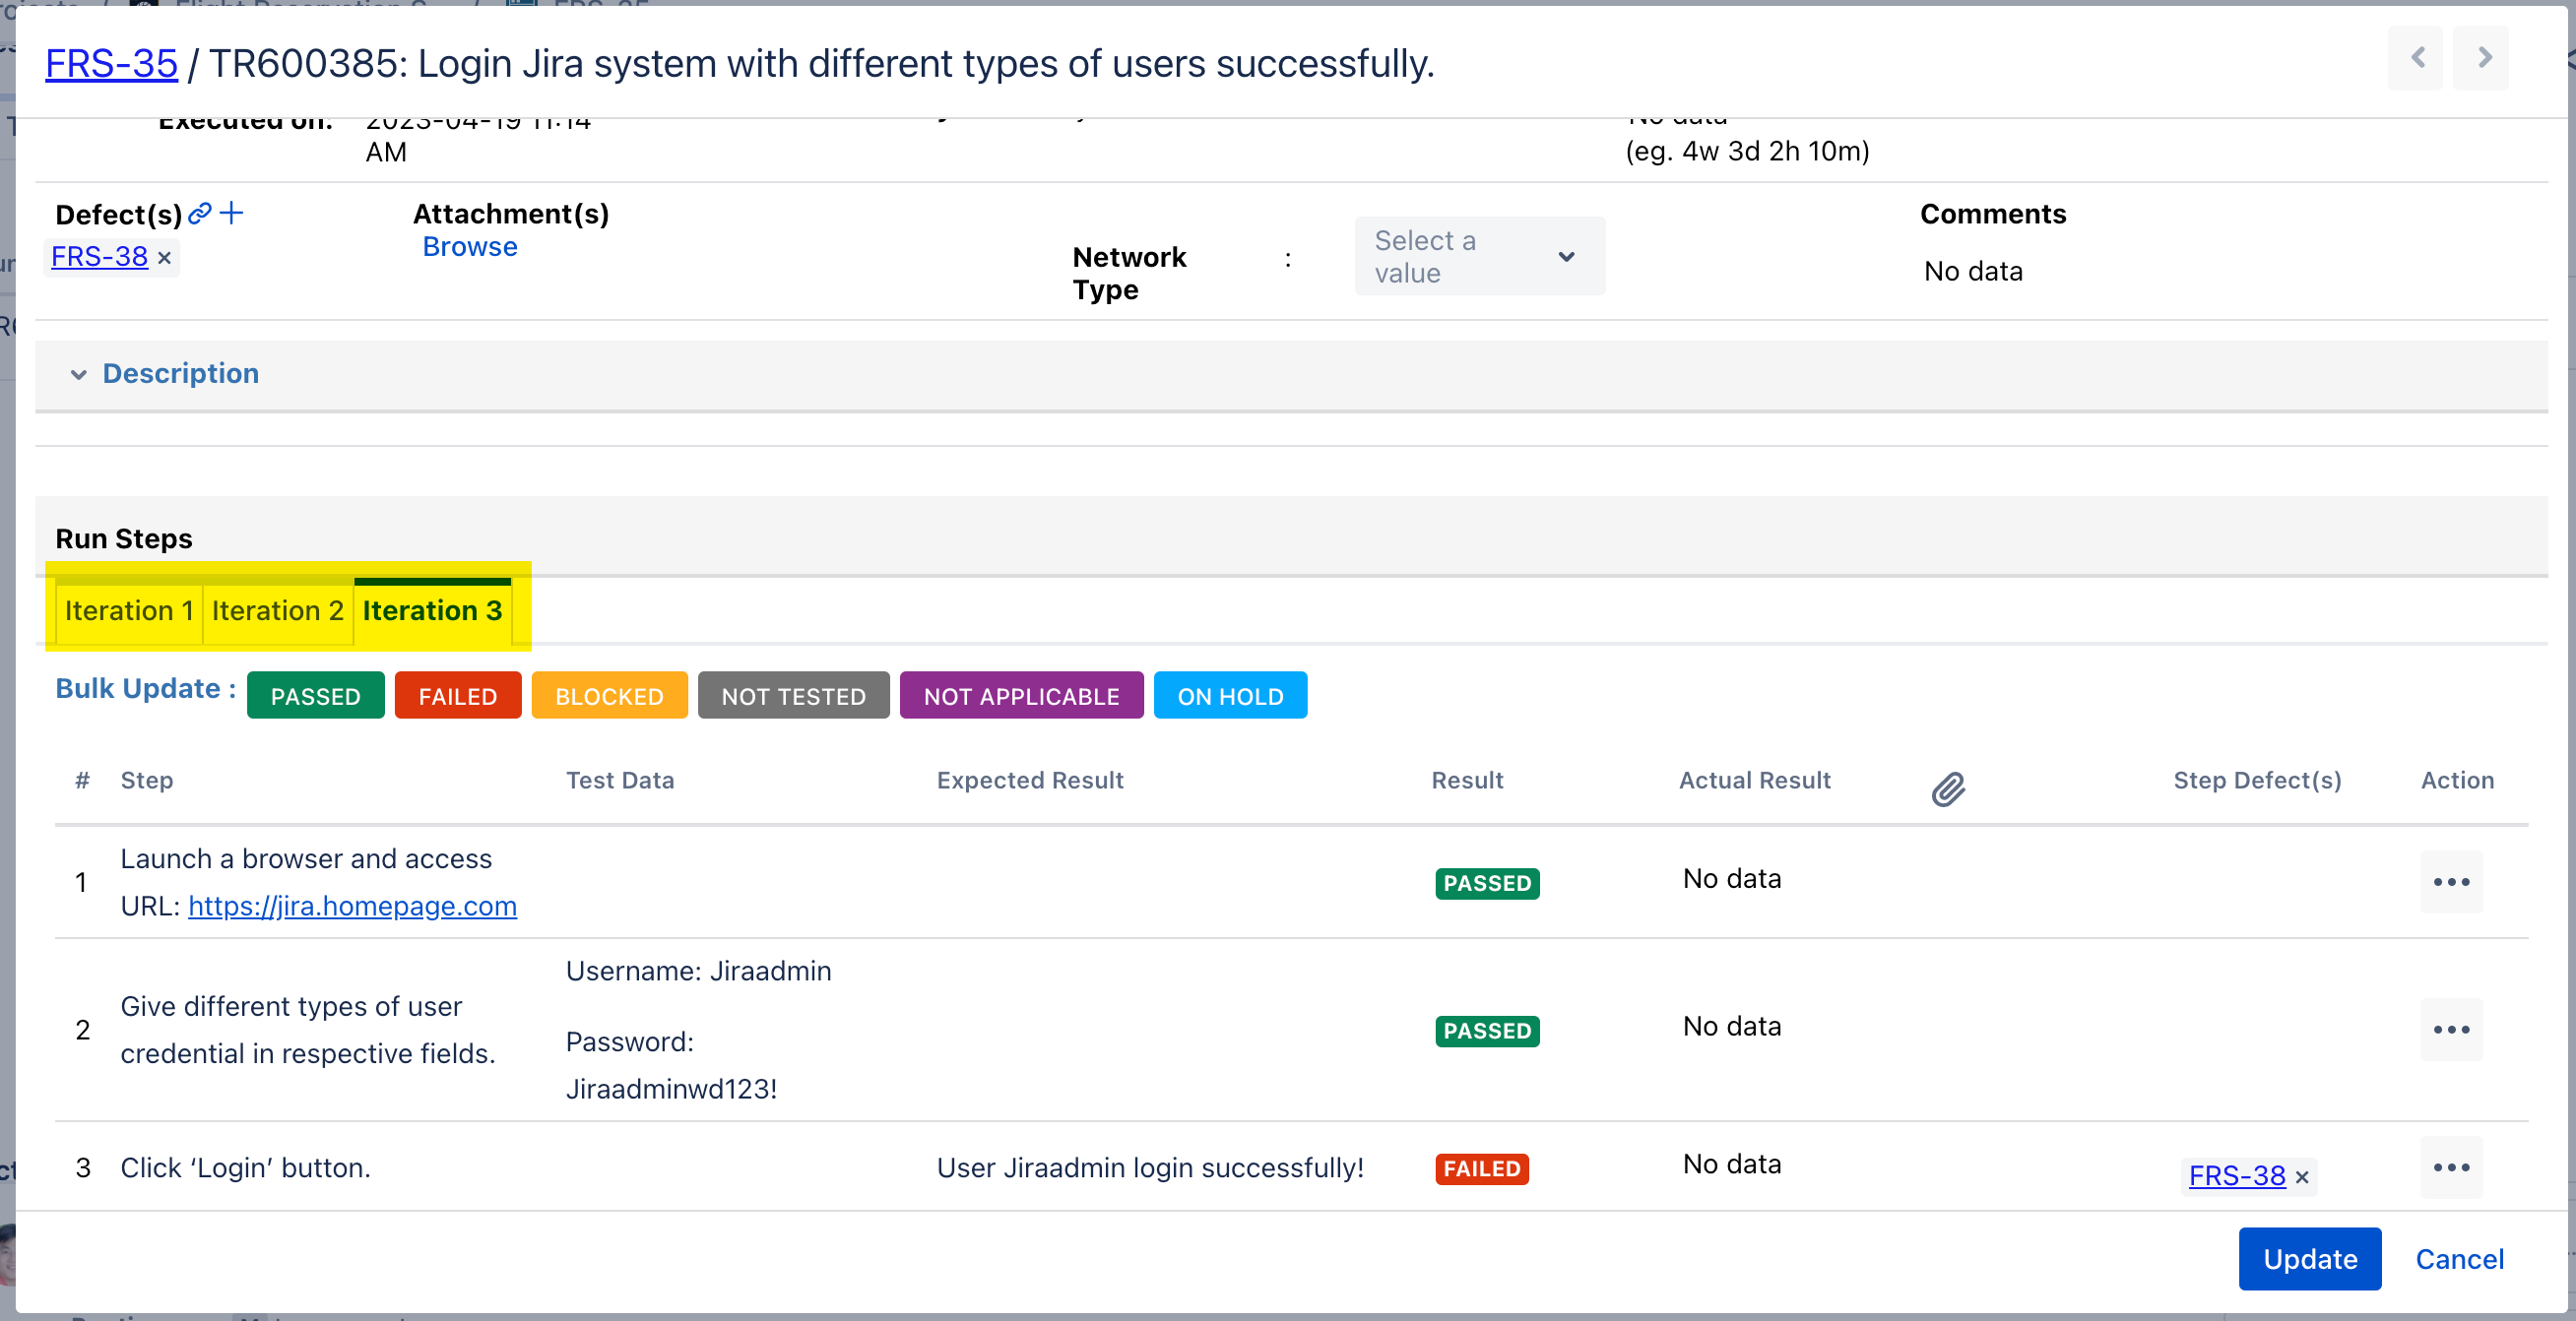The height and width of the screenshot is (1321, 2576).
Task: Click the paperclip attachment column icon
Action: click(1948, 790)
